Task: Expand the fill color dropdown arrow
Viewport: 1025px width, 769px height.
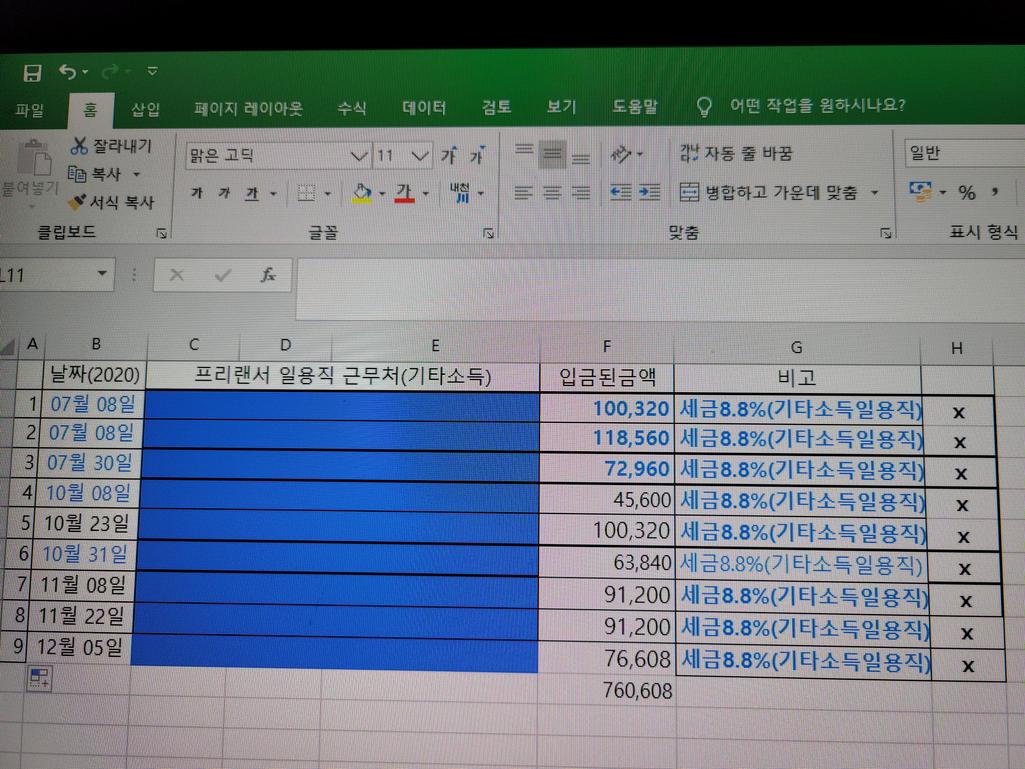Action: (382, 194)
